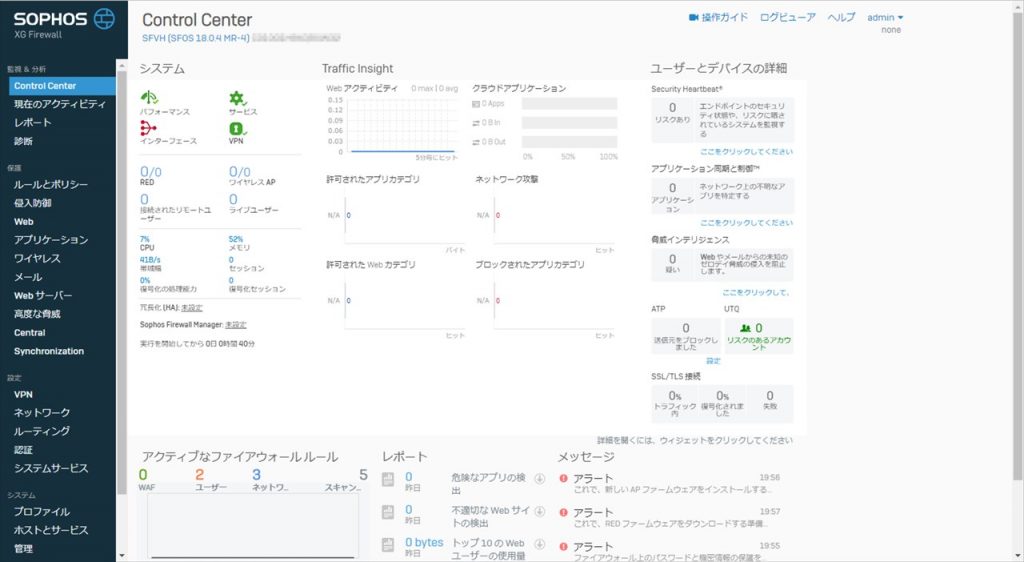This screenshot has height=562, width=1024.
Task: Select the ネットワーク firewall rules count 3
Action: (x=257, y=475)
